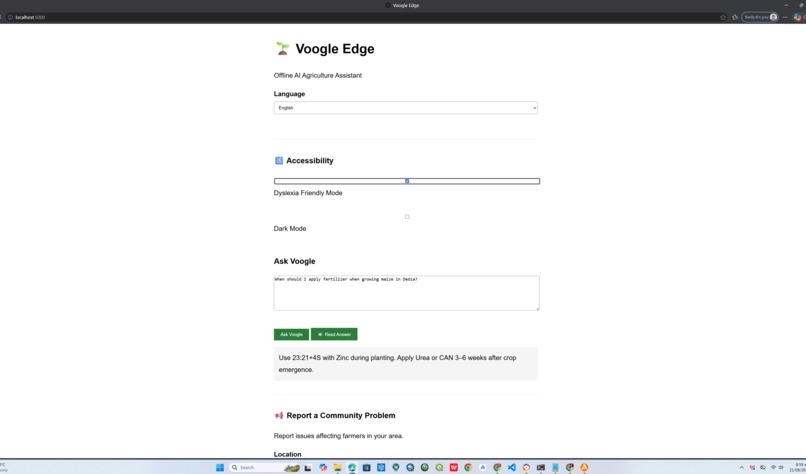Open the browser favorites star-list icon

pos(735,17)
